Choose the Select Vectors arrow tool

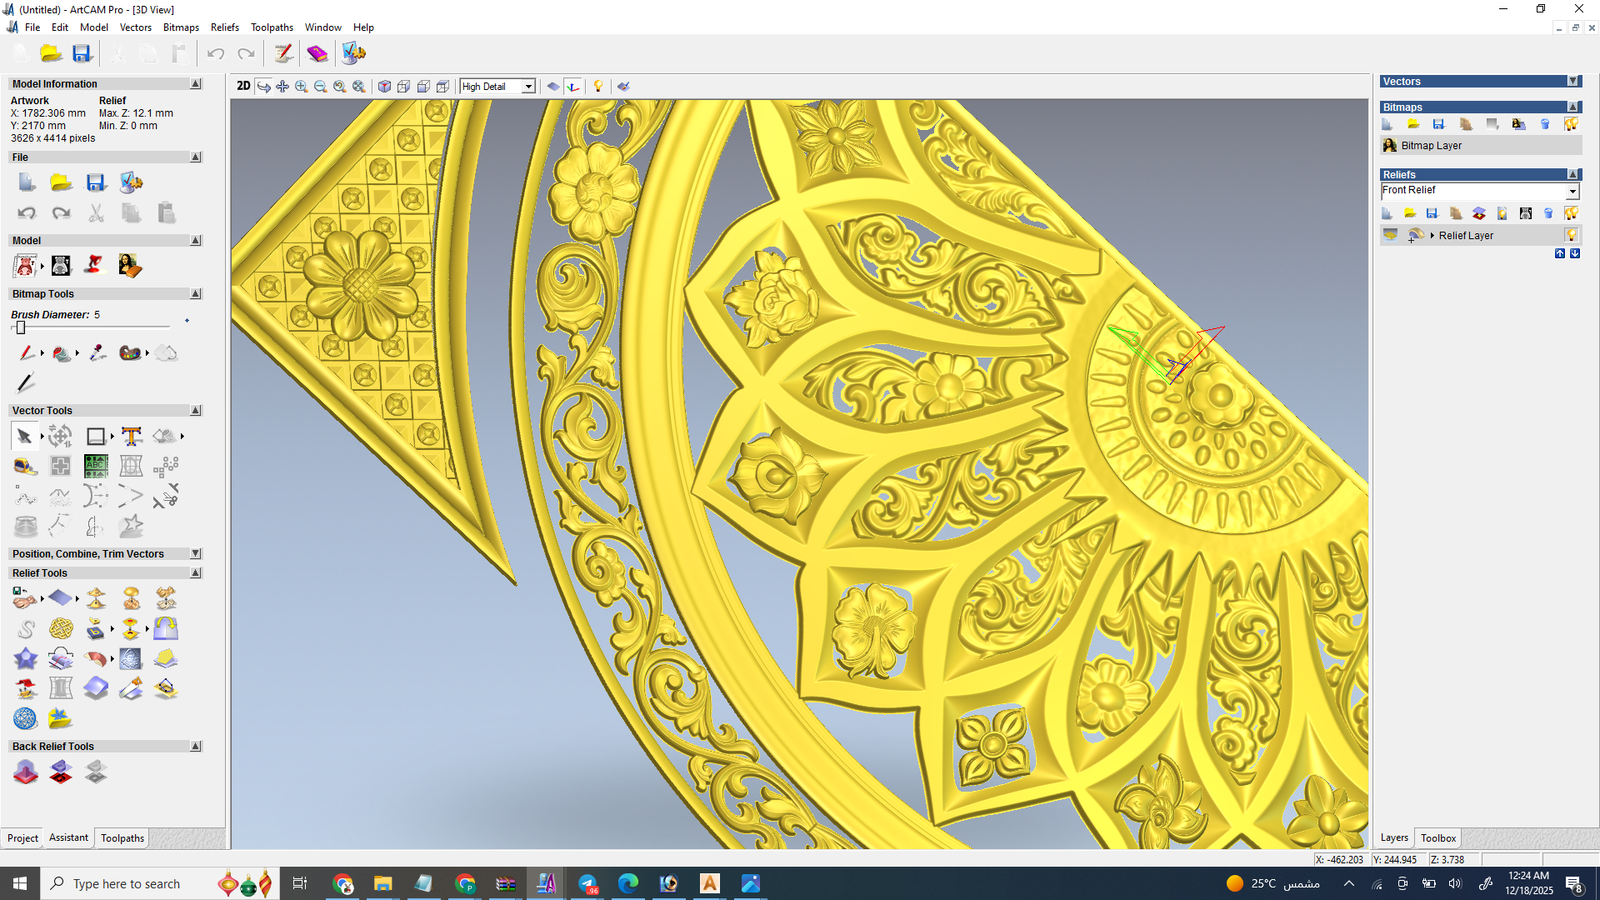point(24,436)
